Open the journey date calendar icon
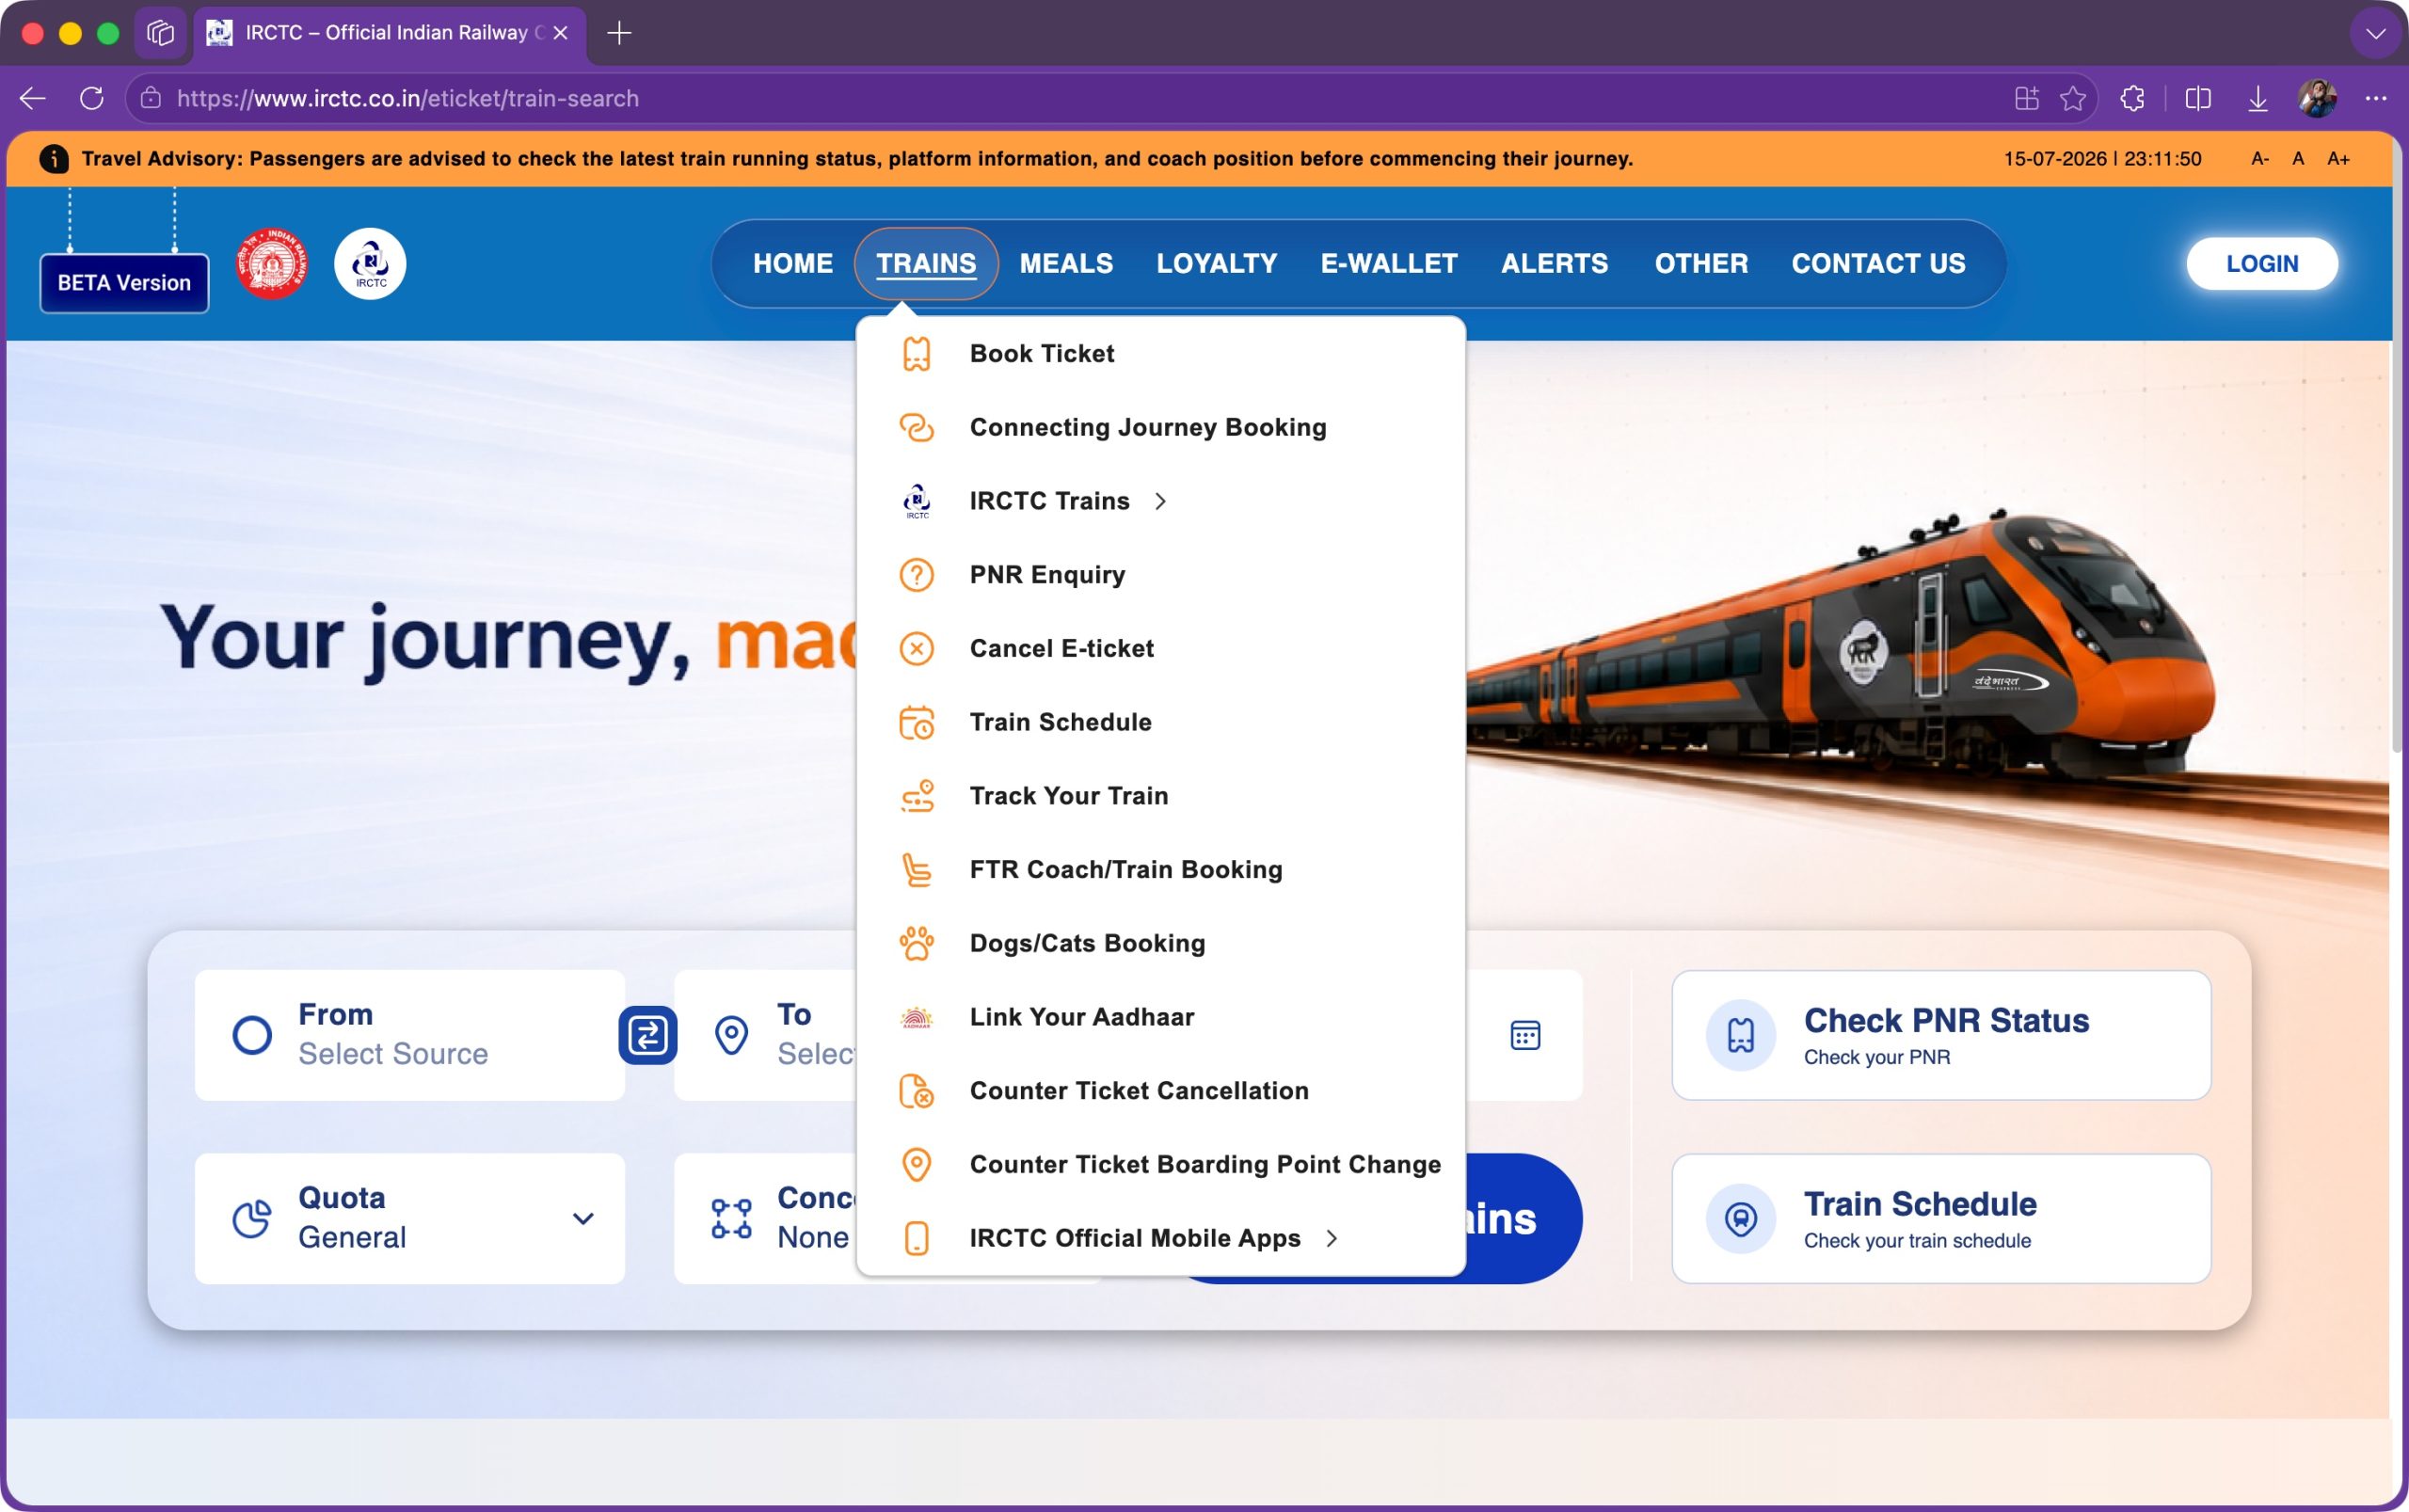Viewport: 2409px width, 1512px height. tap(1524, 1035)
